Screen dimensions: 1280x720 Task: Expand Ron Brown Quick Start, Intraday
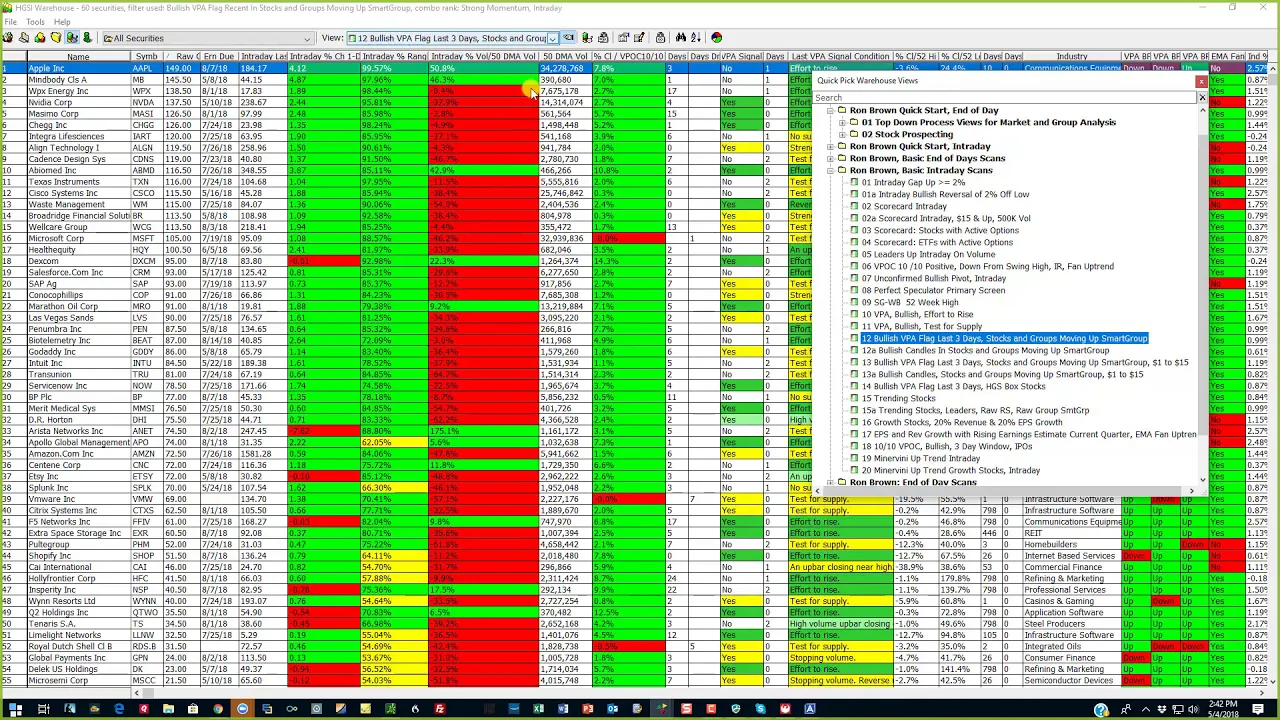830,146
